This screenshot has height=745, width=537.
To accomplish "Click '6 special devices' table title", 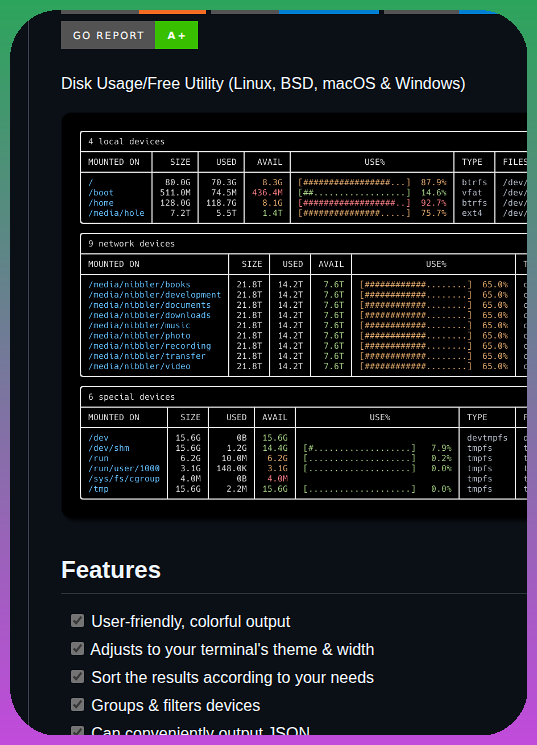I will click(x=132, y=397).
